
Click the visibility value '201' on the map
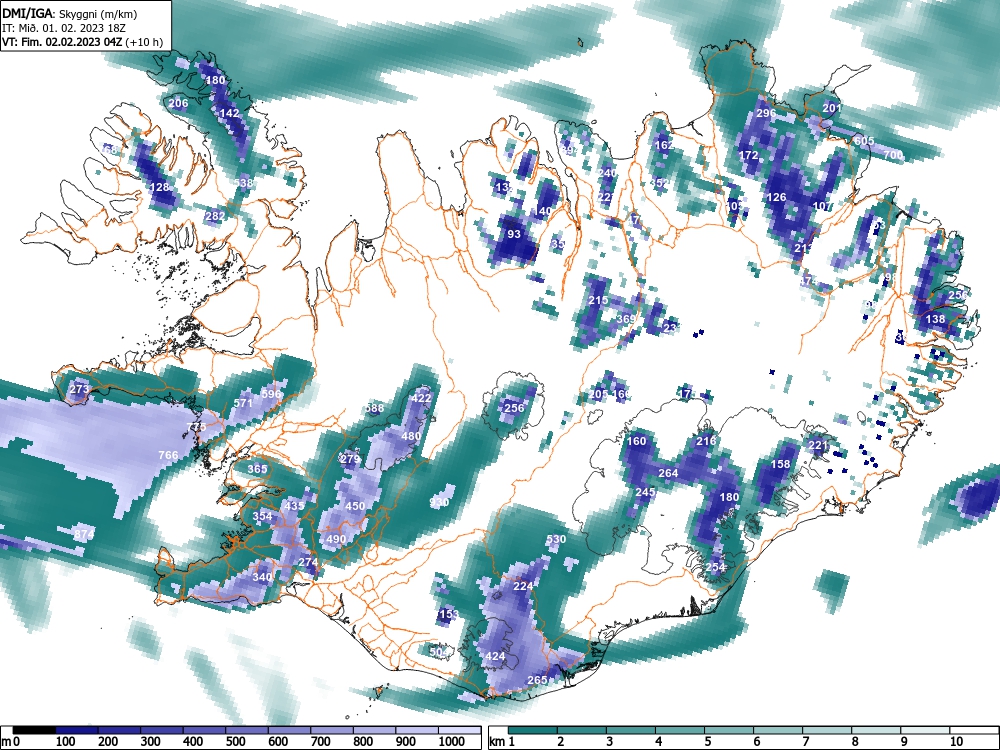click(x=832, y=108)
